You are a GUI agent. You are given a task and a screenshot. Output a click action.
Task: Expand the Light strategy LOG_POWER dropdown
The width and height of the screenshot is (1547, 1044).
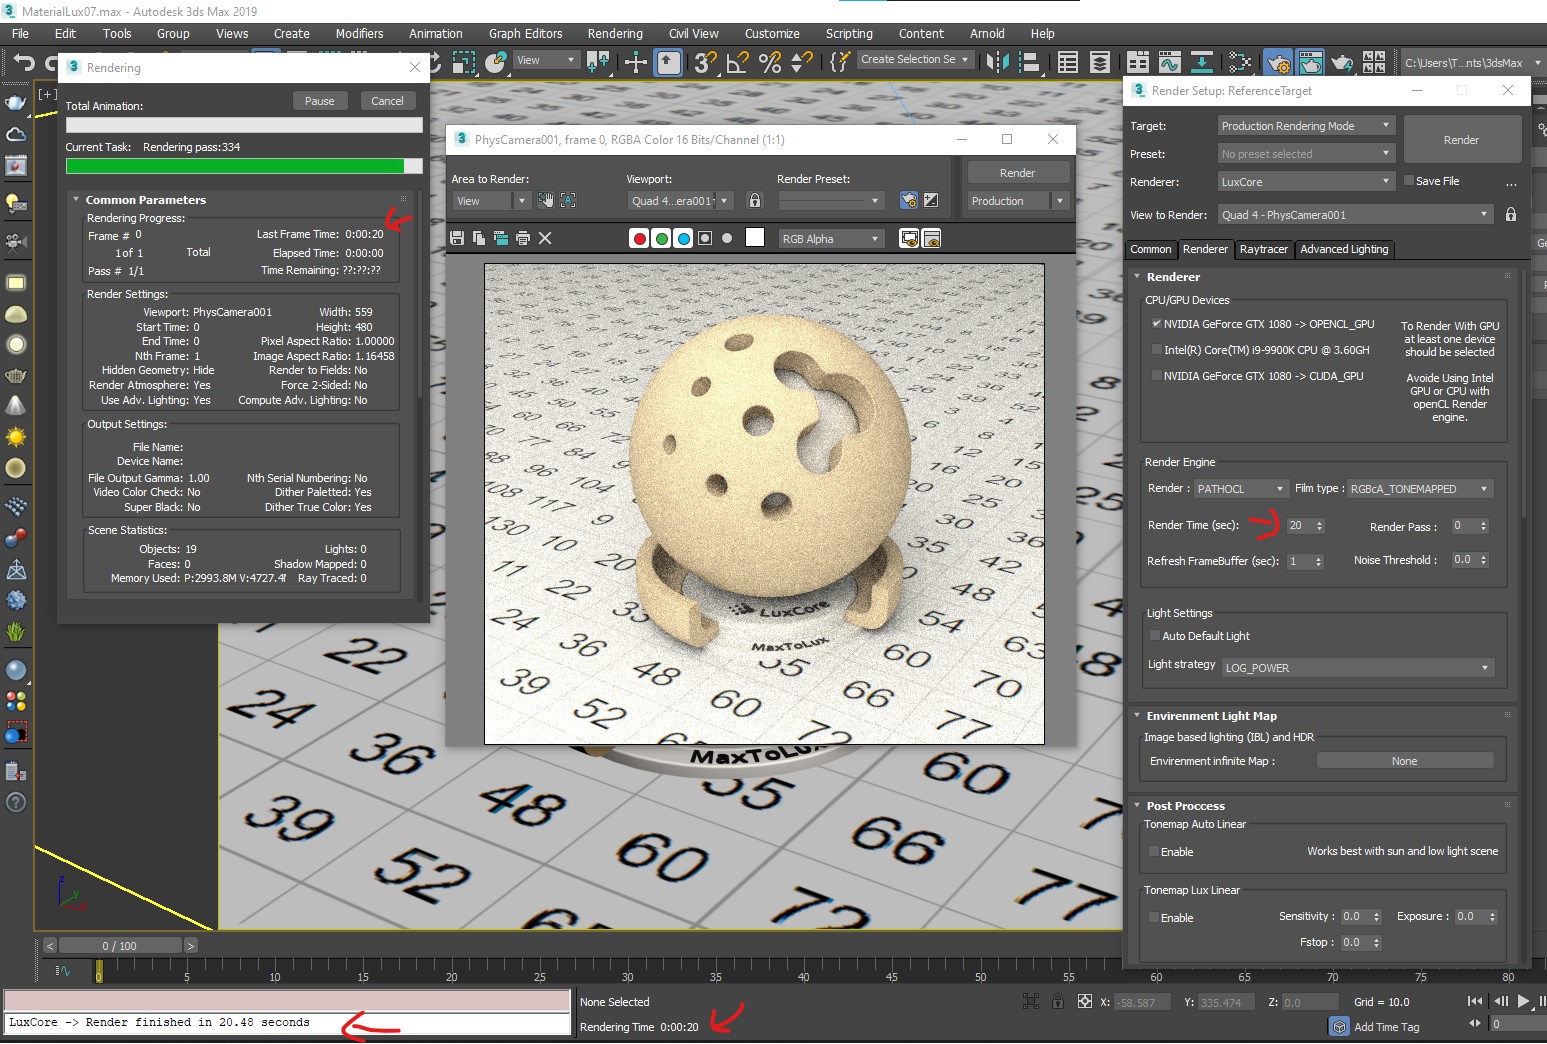click(1358, 668)
